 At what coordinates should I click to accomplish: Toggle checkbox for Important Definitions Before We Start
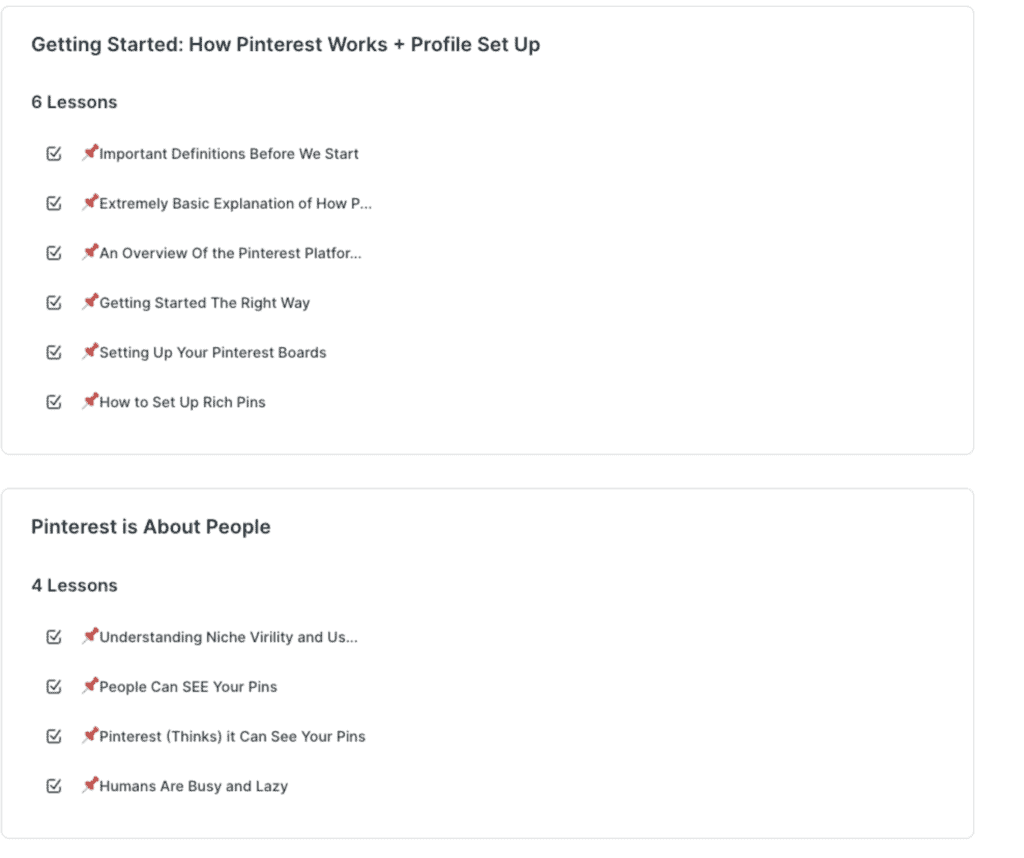pos(54,154)
